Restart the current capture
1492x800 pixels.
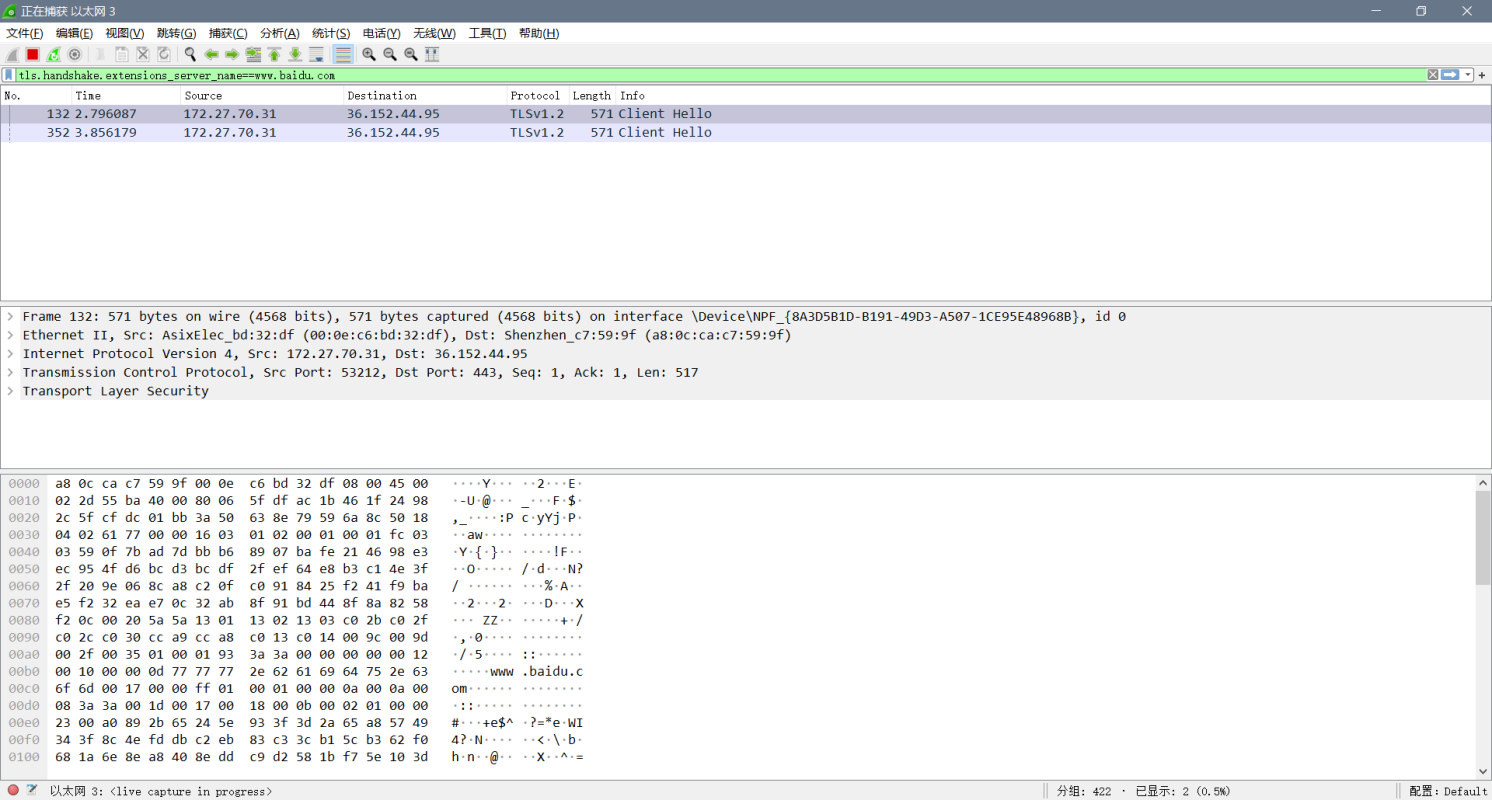pos(53,54)
